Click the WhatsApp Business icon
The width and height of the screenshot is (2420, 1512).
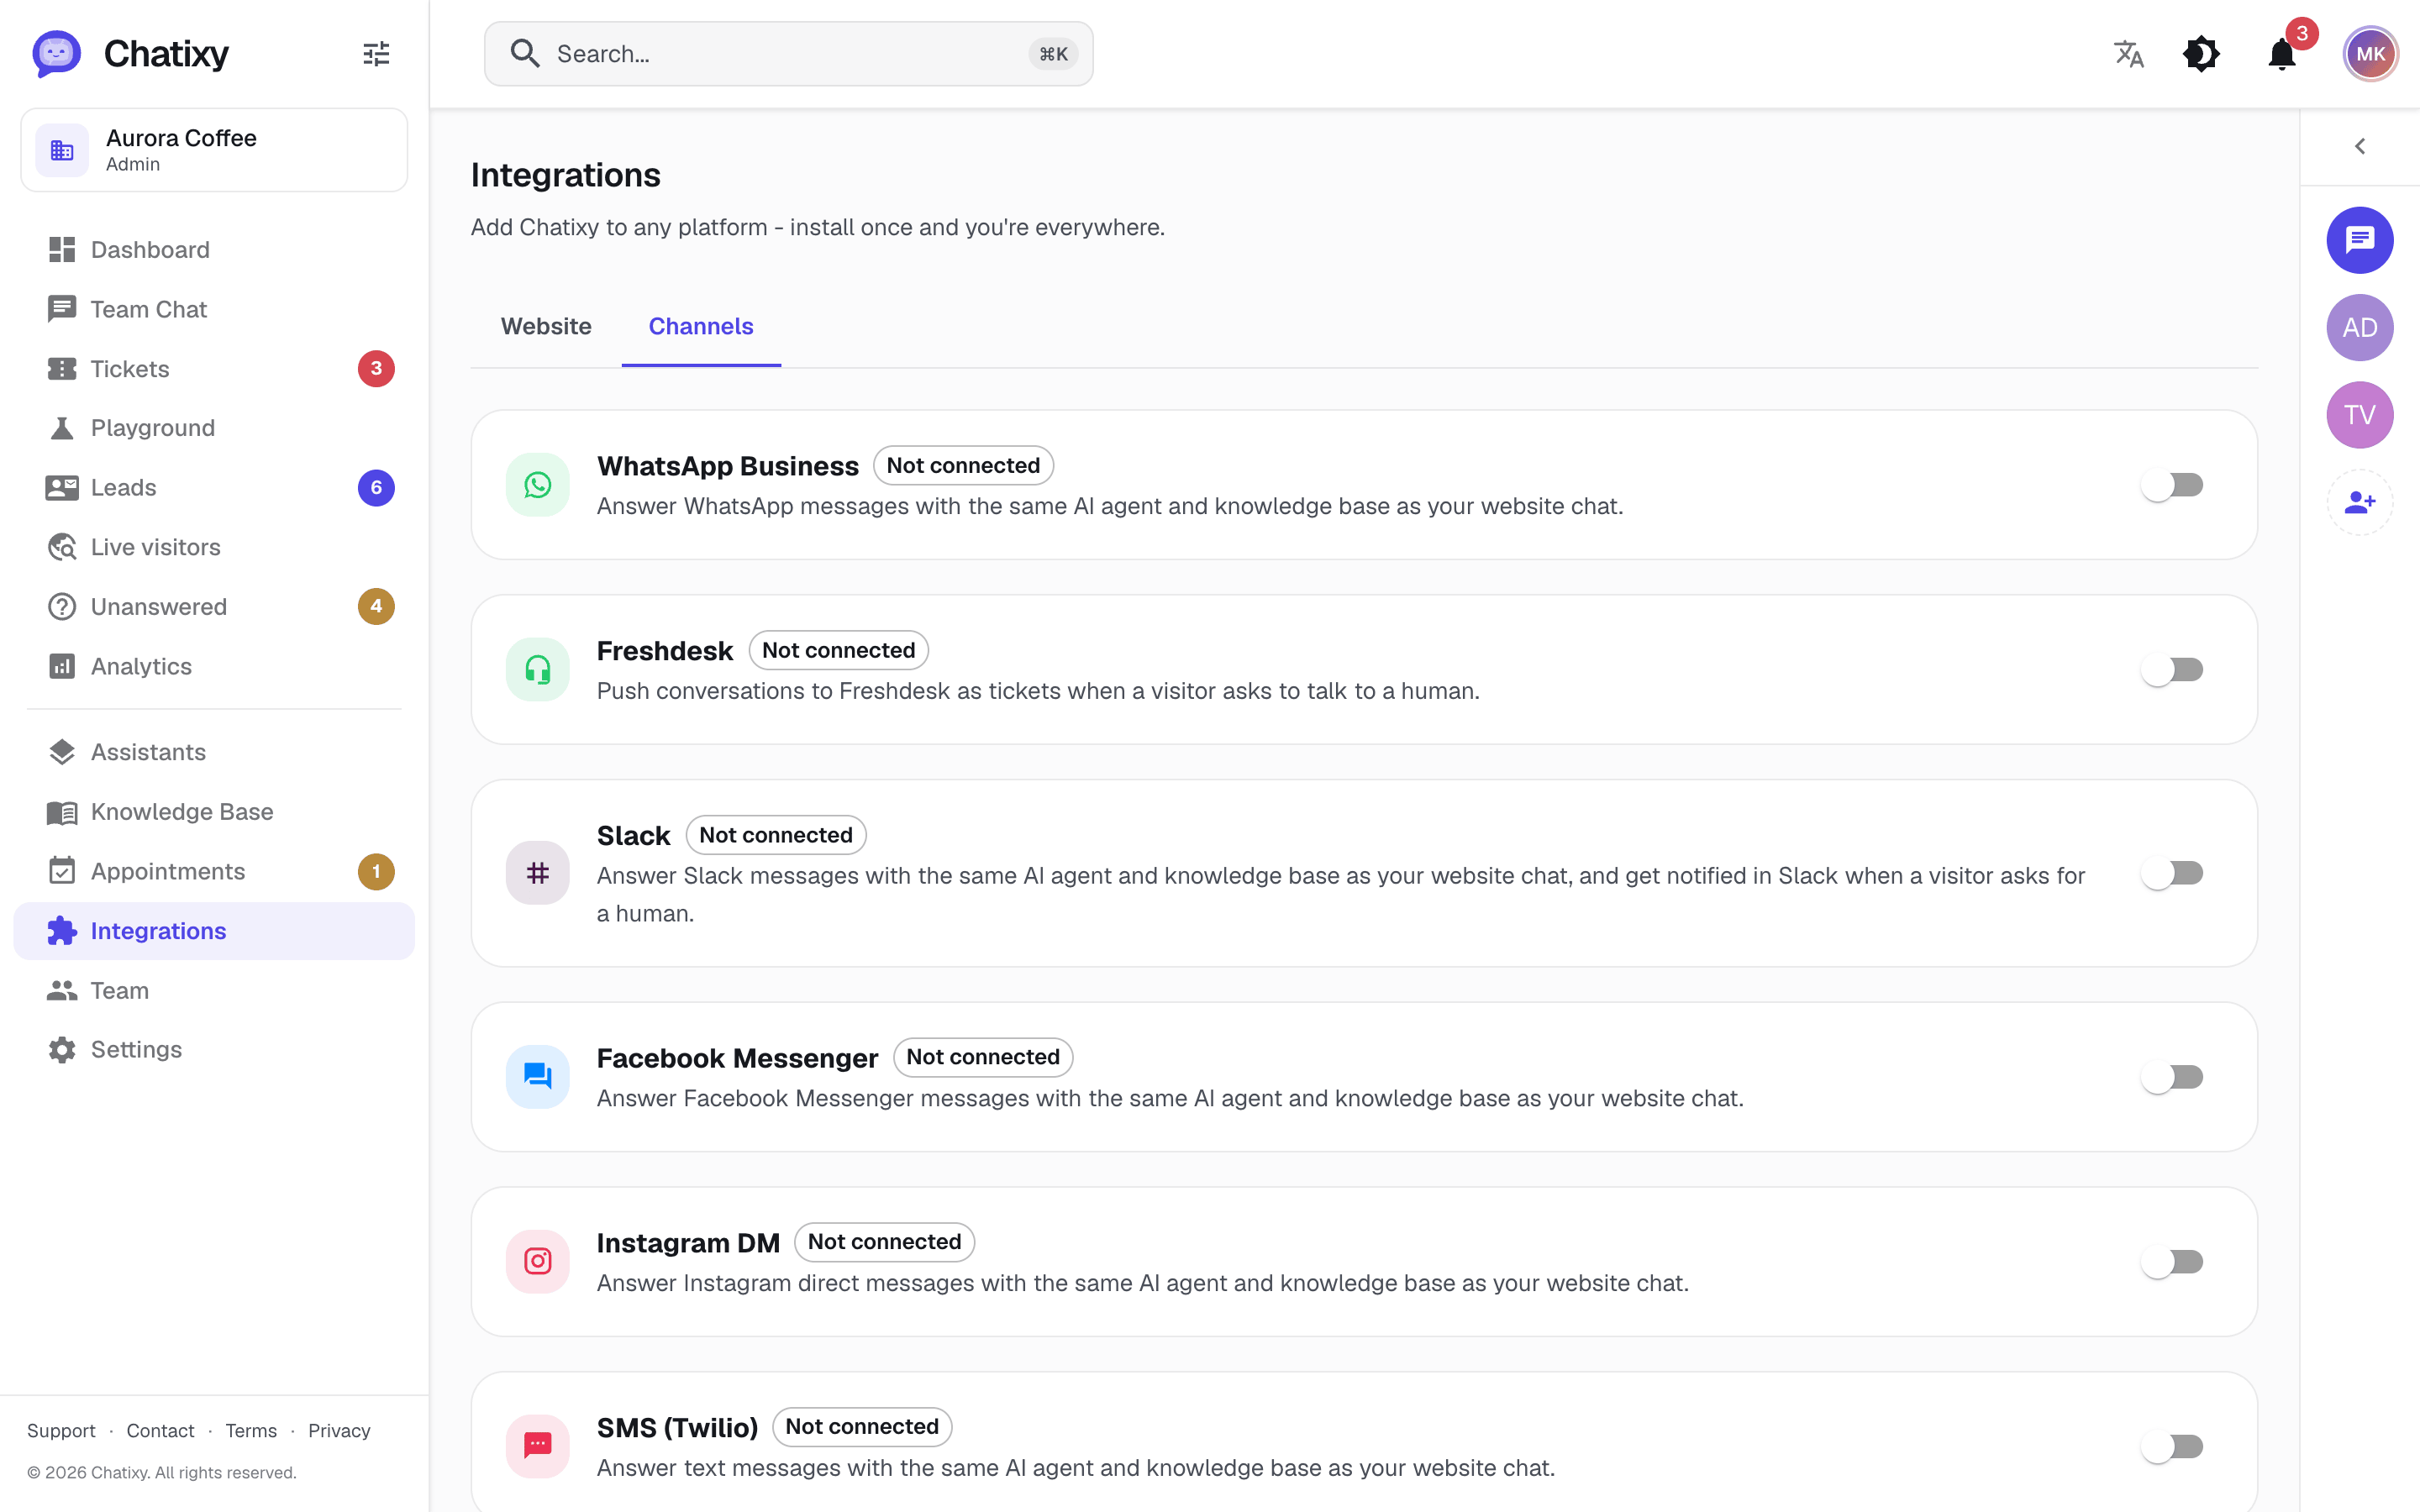[538, 485]
